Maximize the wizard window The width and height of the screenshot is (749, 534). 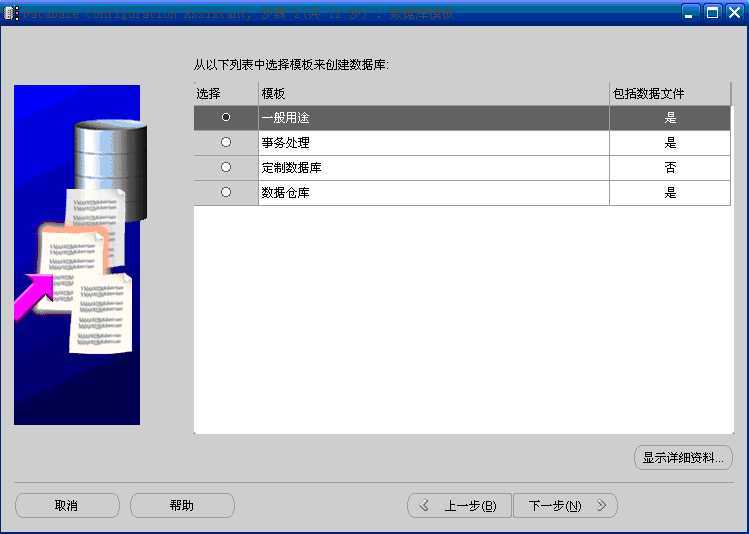[x=712, y=12]
